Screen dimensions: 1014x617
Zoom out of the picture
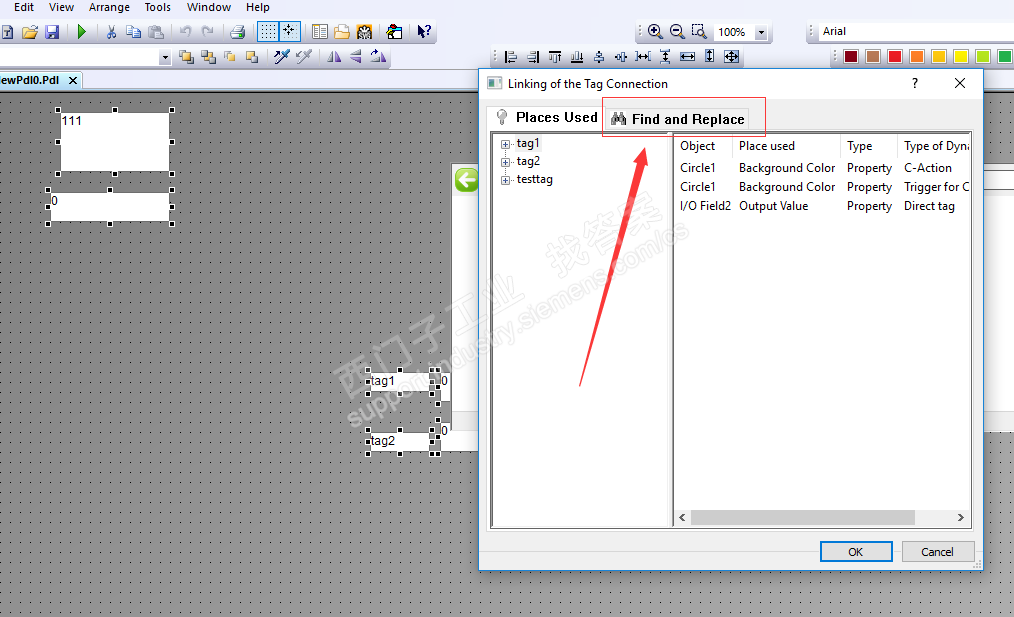coord(677,32)
